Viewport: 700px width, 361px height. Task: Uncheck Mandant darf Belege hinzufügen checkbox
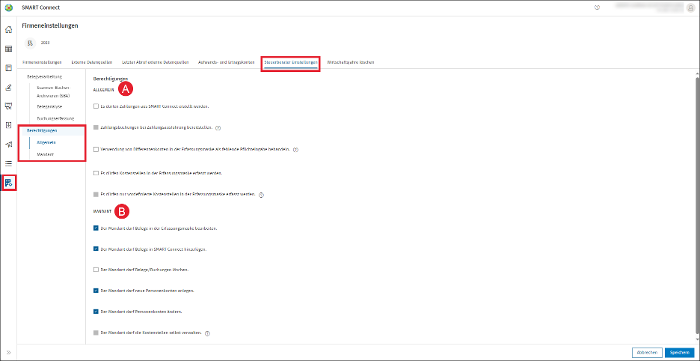tap(96, 249)
